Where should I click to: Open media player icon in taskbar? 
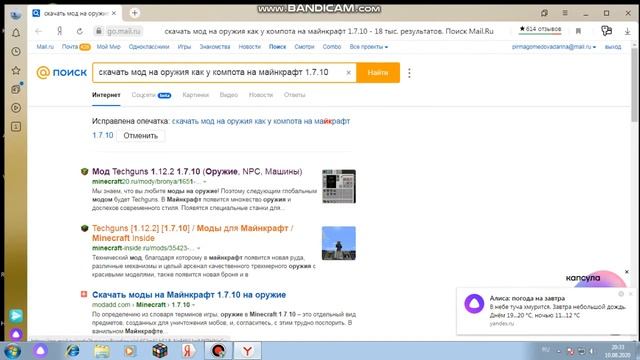click(130, 351)
